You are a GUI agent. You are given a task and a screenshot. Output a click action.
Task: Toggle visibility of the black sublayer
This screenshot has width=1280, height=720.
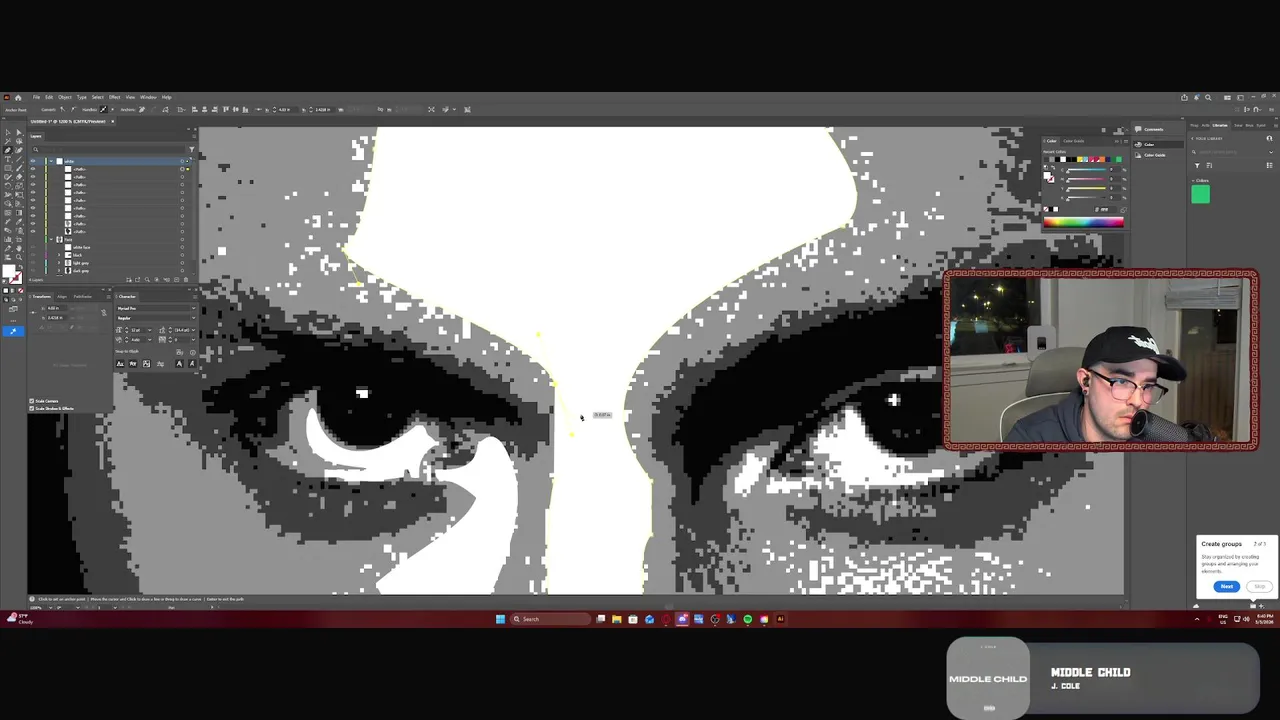tap(33, 255)
